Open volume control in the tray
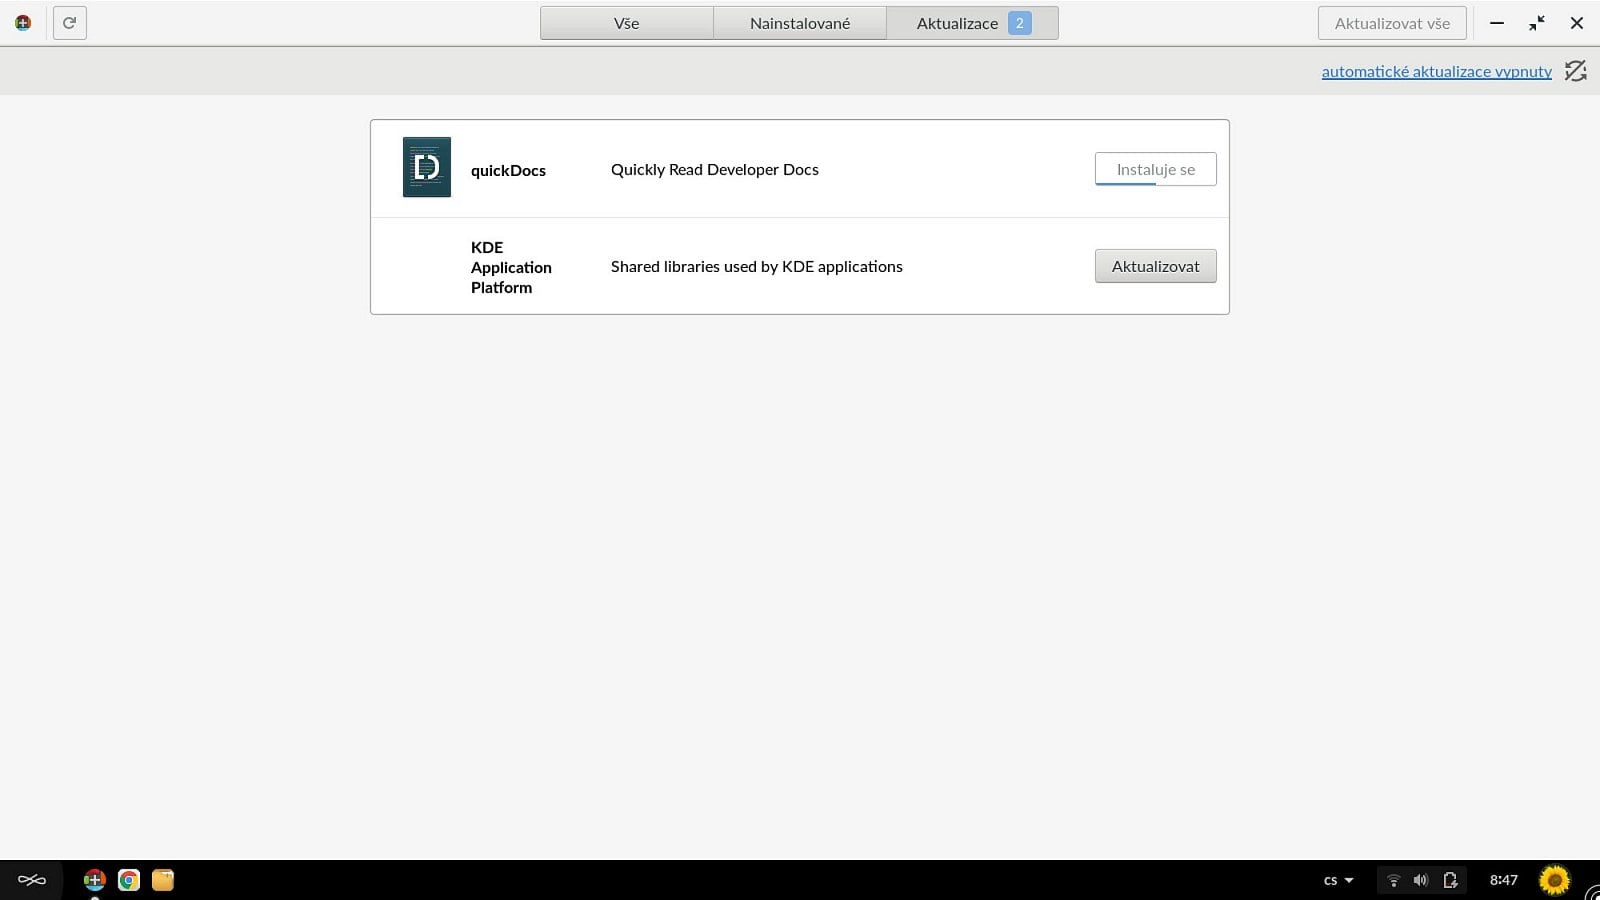The height and width of the screenshot is (900, 1600). (1421, 880)
